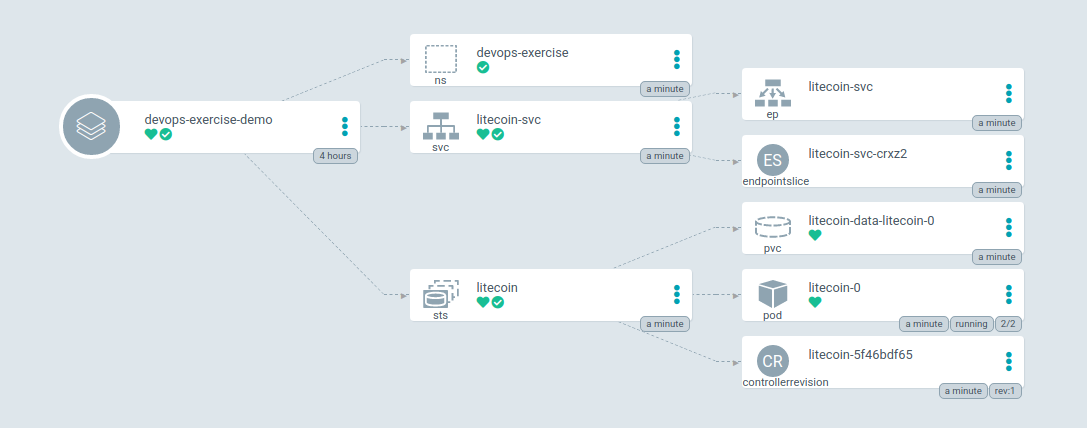Select the litecoin statefulset node title
The height and width of the screenshot is (428, 1087).
(497, 287)
